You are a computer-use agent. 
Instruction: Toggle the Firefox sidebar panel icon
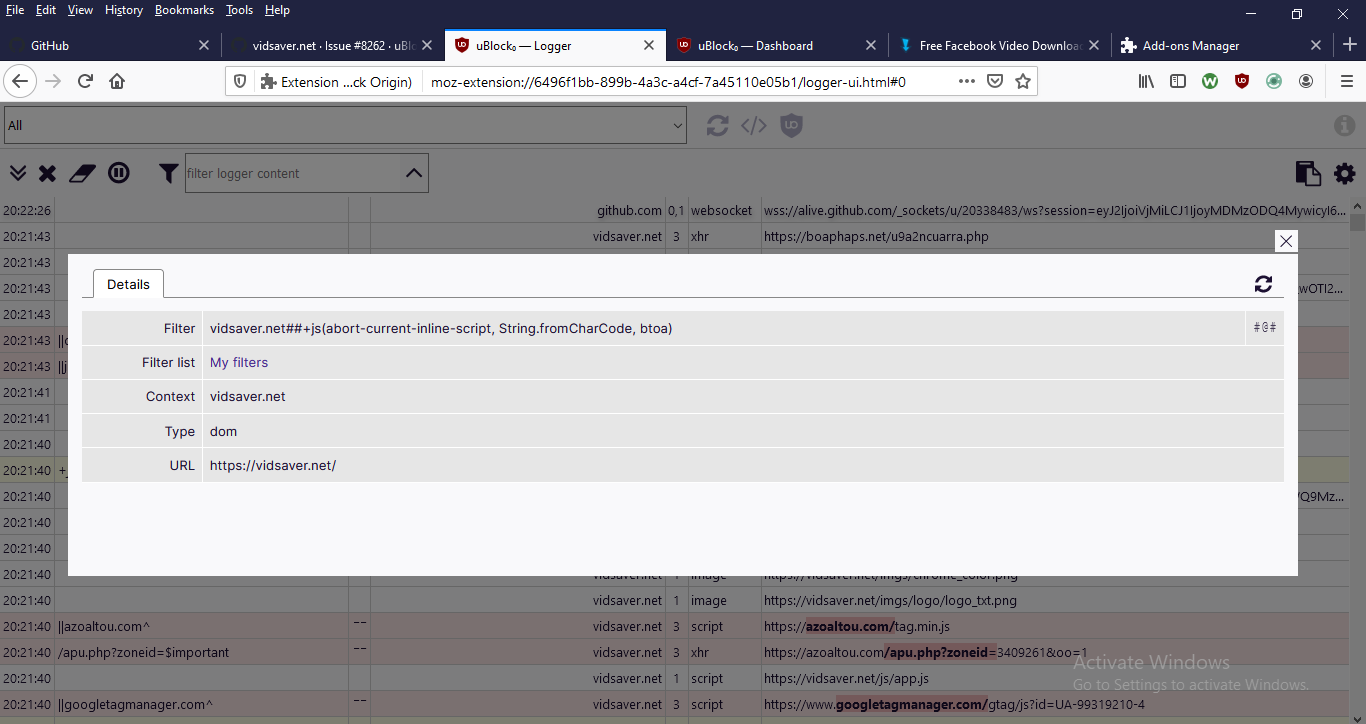click(1178, 81)
